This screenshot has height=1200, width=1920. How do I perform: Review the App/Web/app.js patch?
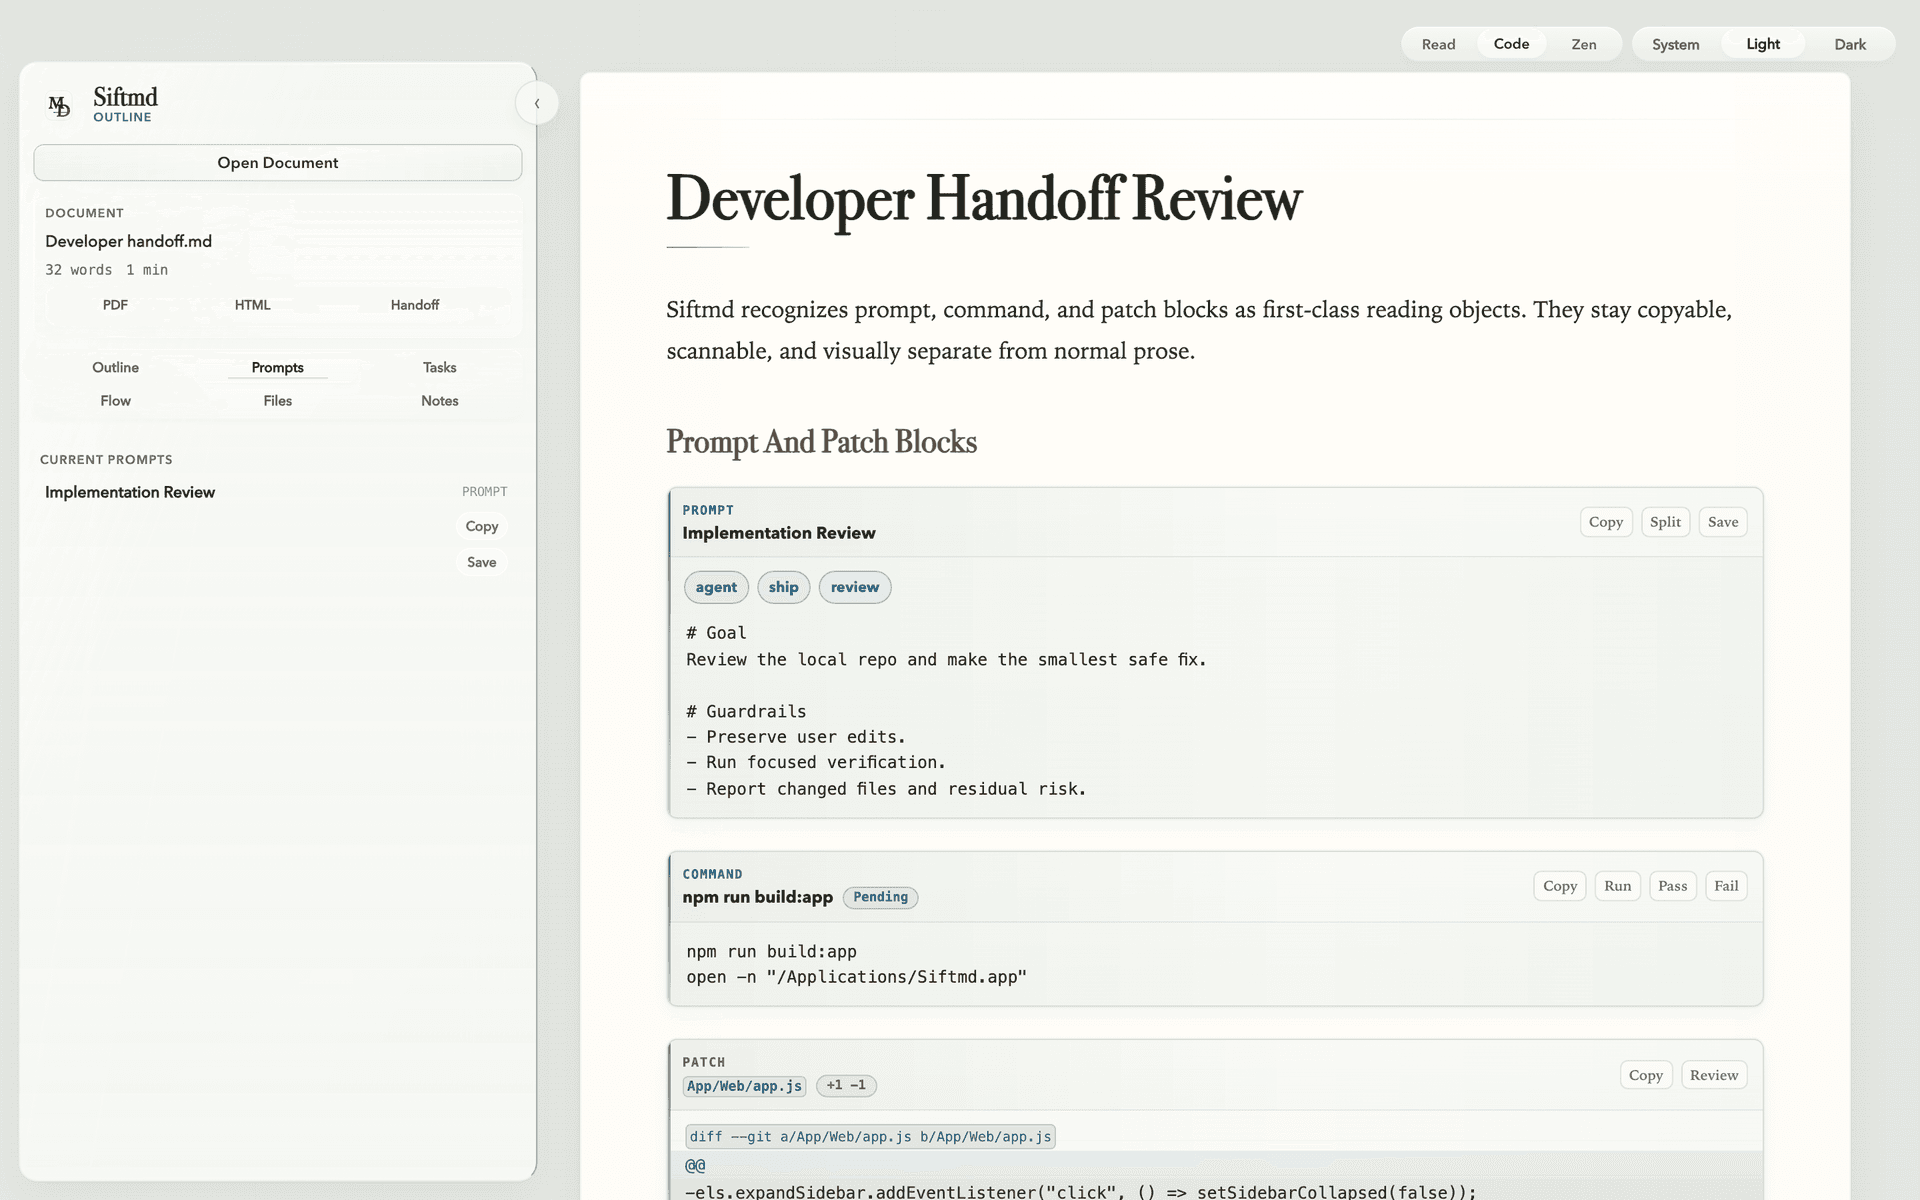point(1715,1075)
